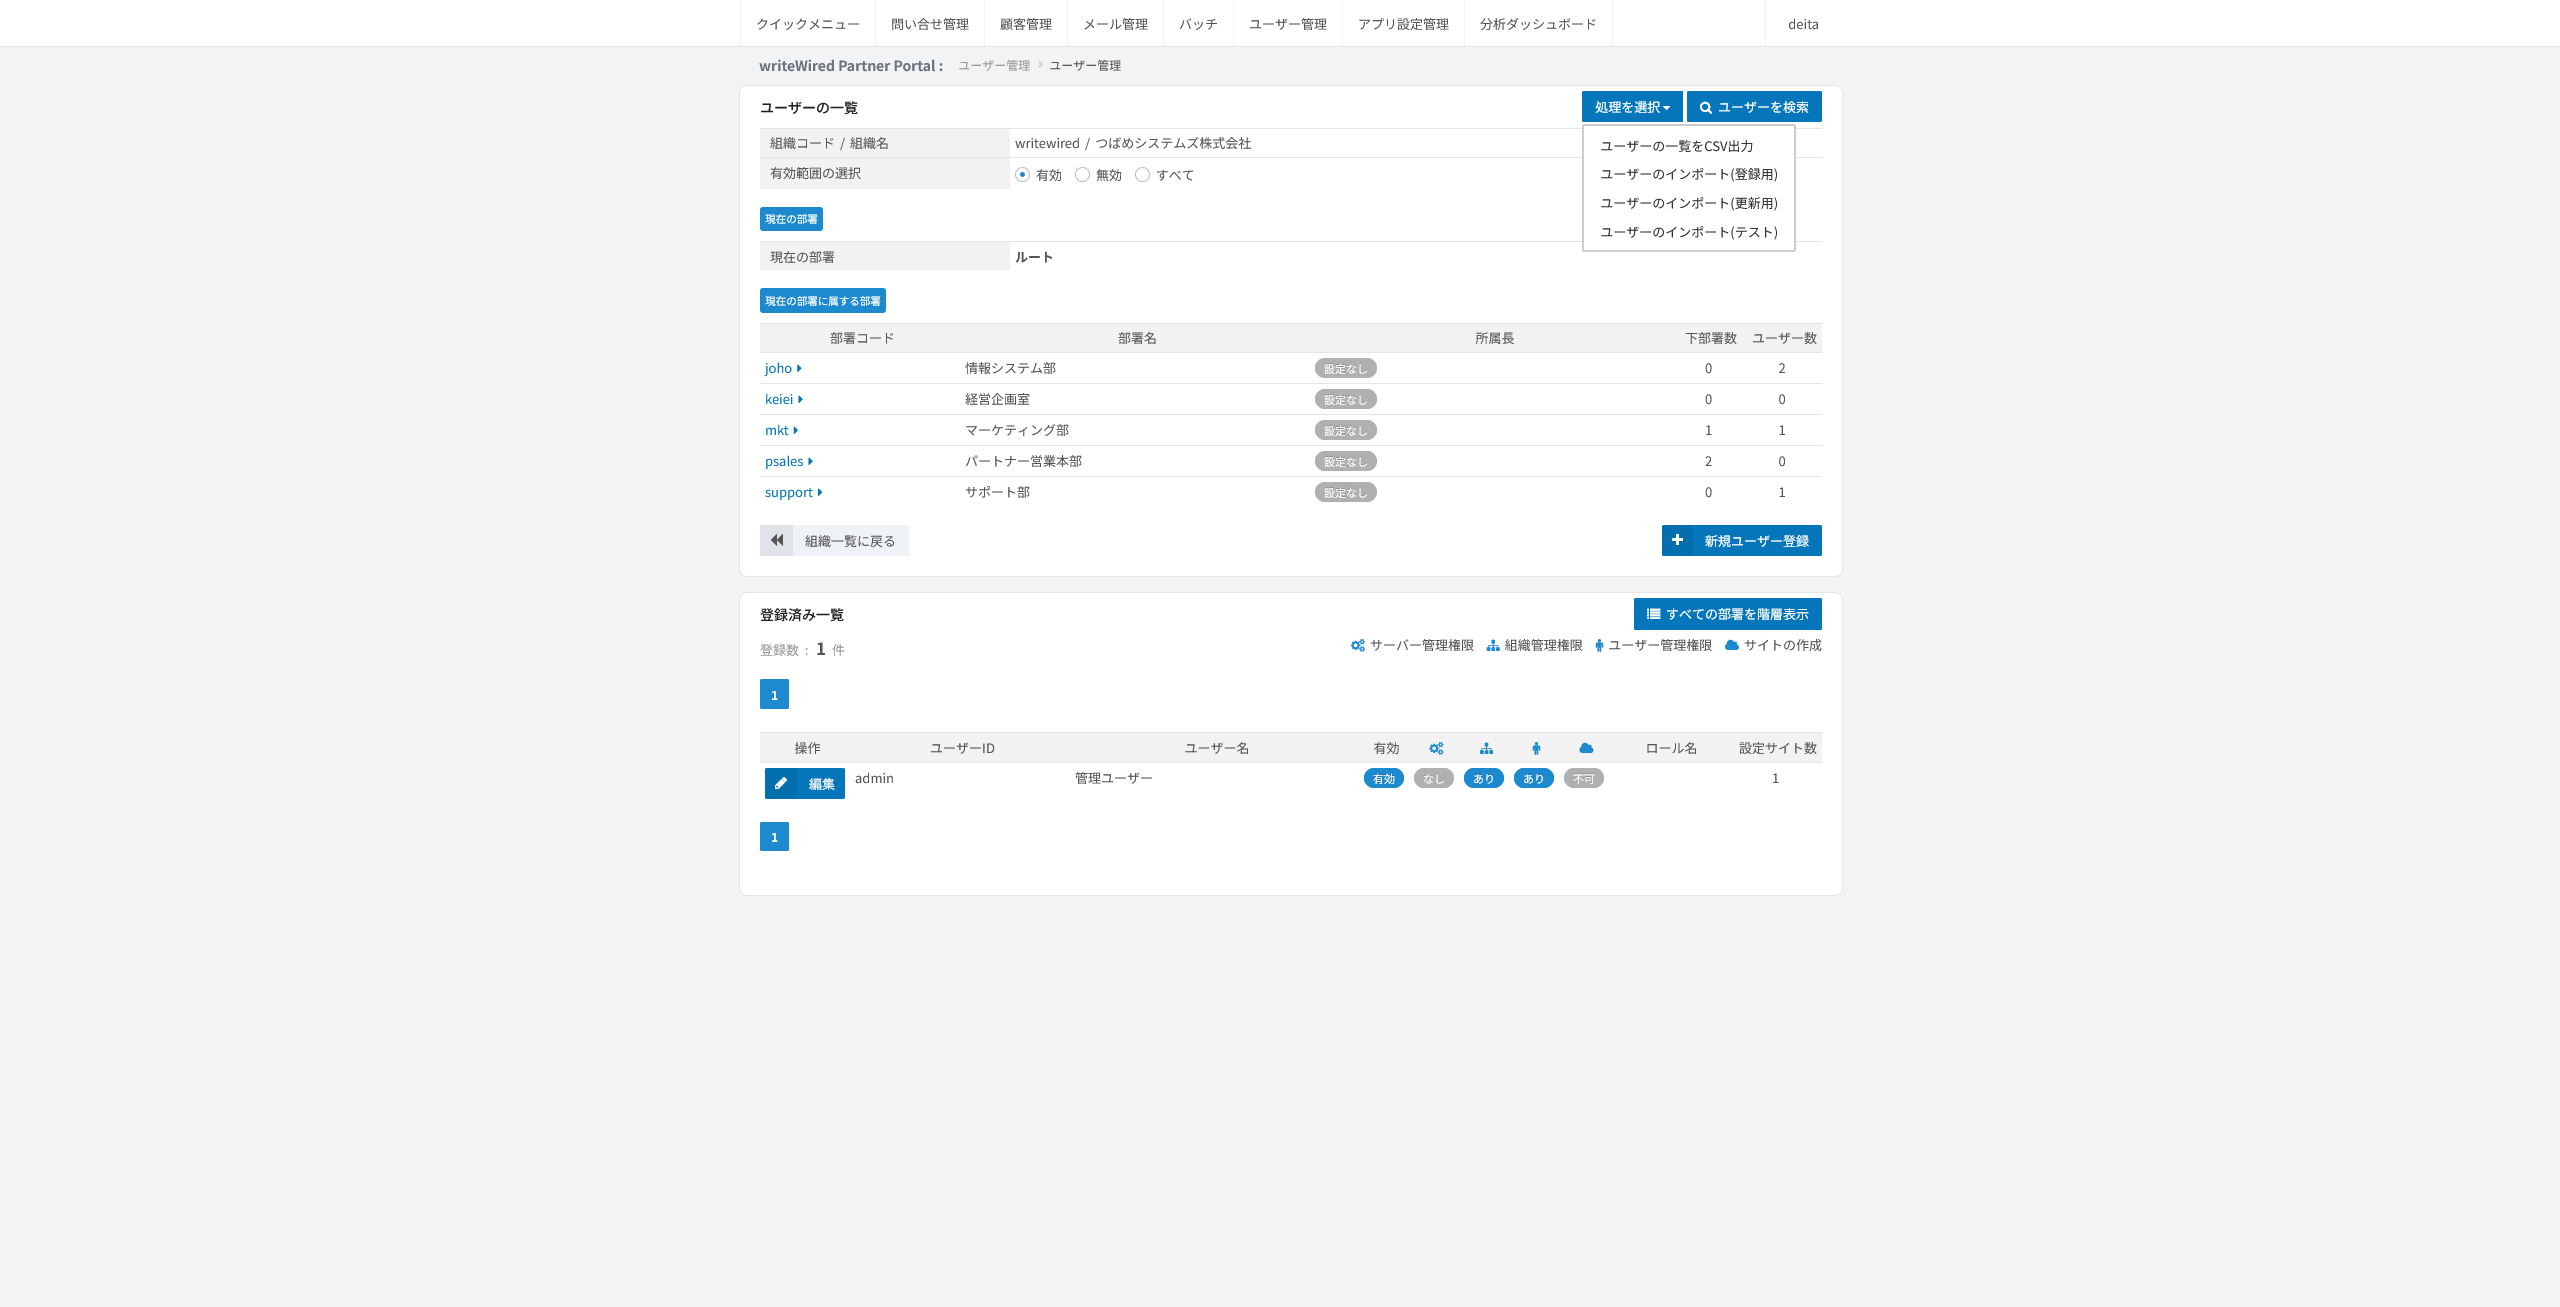Click the cloud column header icon in table

click(1586, 748)
